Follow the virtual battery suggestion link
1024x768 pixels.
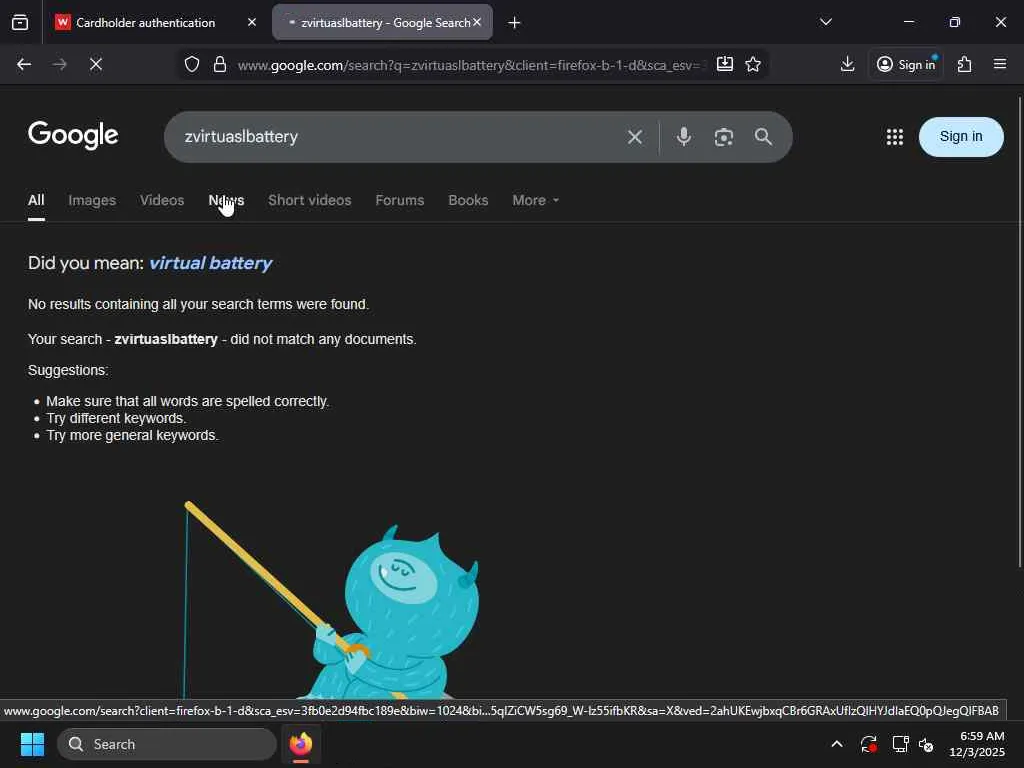(210, 263)
